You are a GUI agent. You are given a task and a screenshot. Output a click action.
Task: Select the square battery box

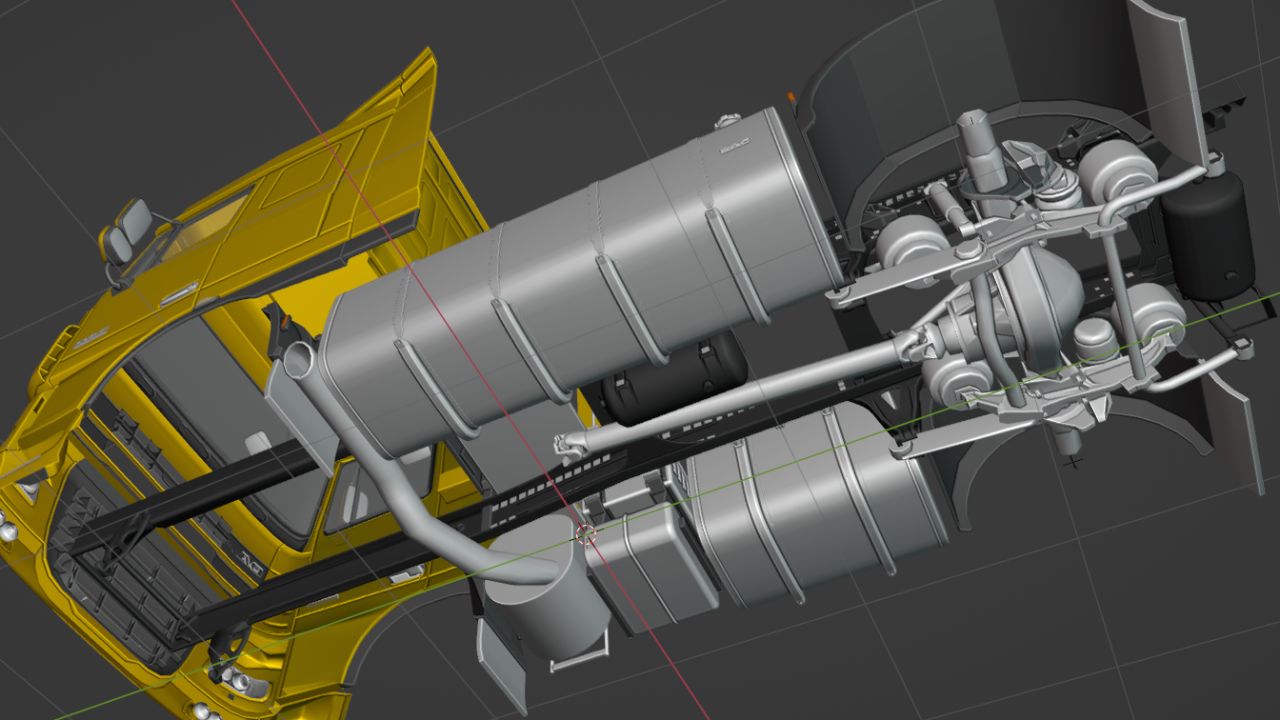point(650,570)
